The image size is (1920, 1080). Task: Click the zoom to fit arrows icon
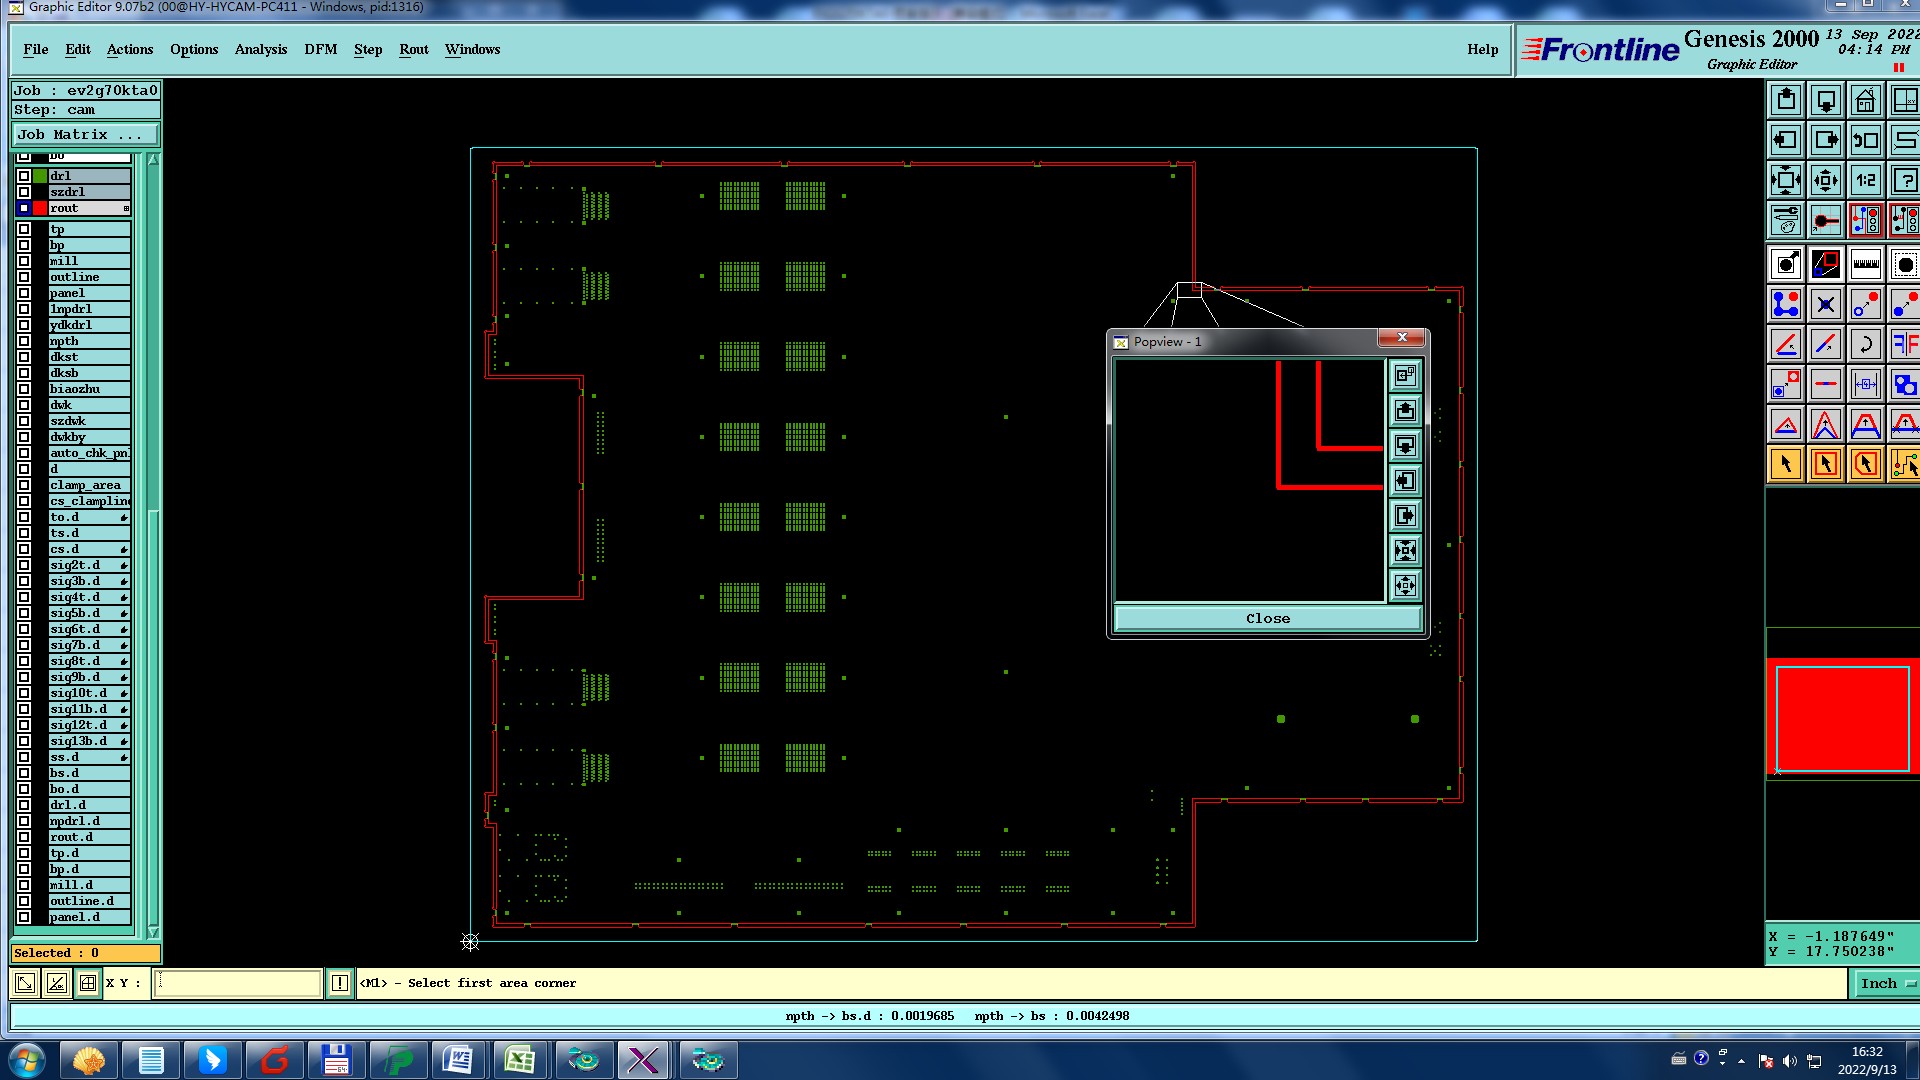pyautogui.click(x=1785, y=181)
